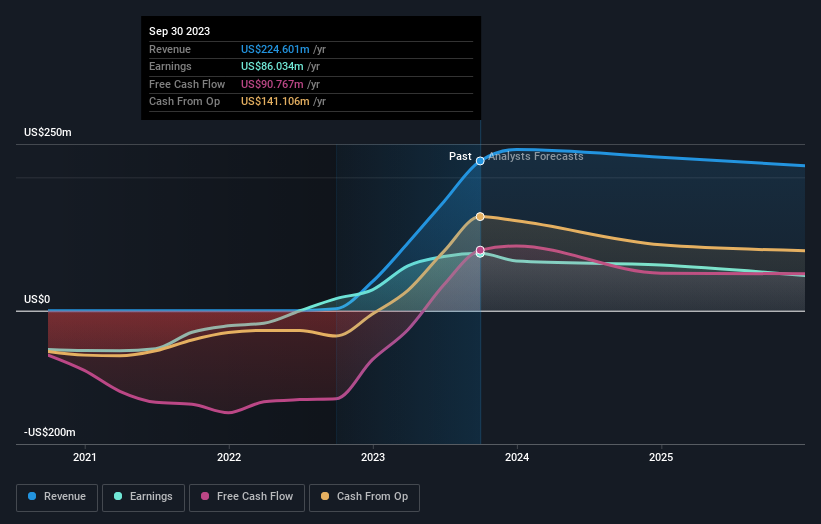
Task: Click the Sep 30 2023 tooltip header
Action: [x=180, y=31]
